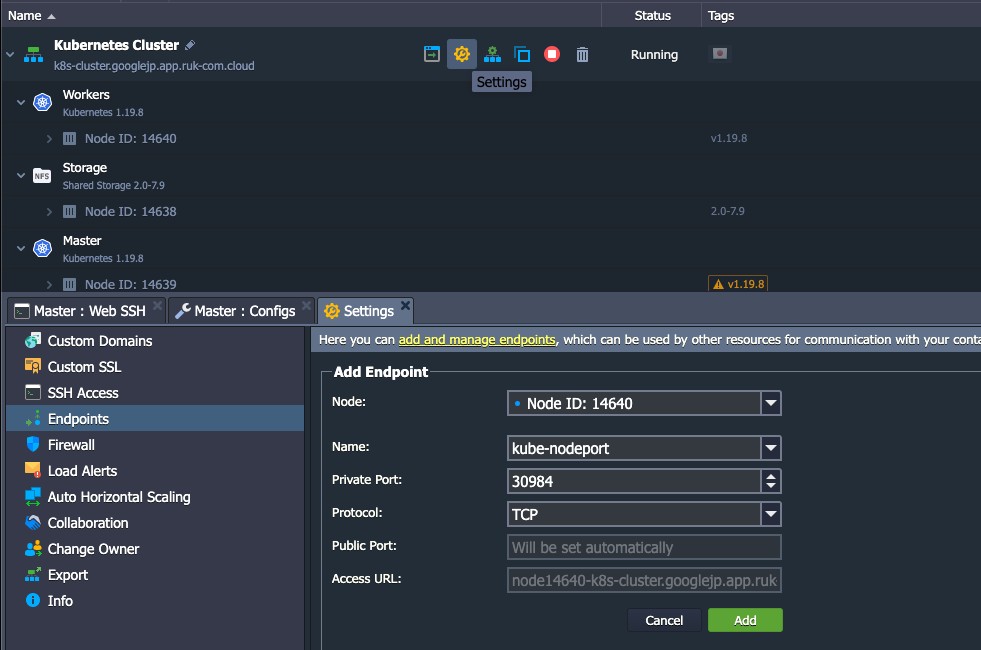
Task: Open the change environment topology icon
Action: click(492, 54)
